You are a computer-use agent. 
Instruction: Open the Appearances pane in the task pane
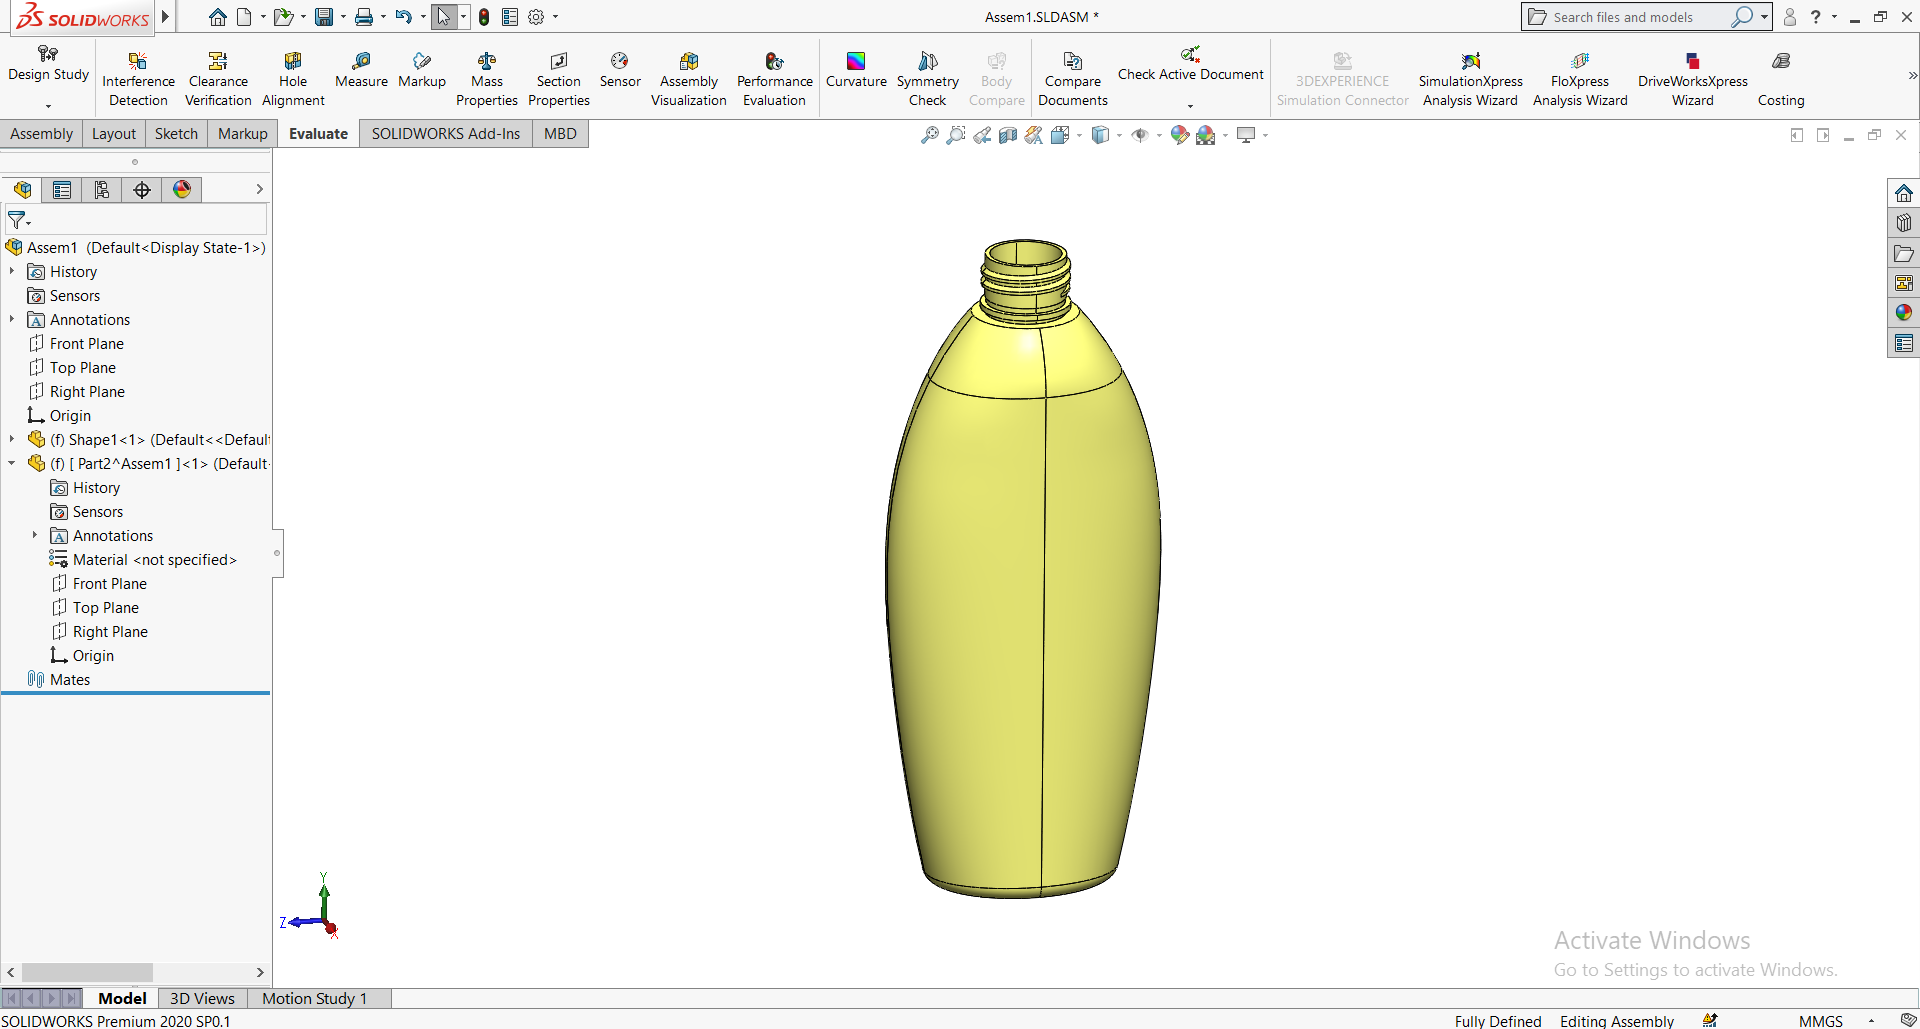coord(1903,313)
